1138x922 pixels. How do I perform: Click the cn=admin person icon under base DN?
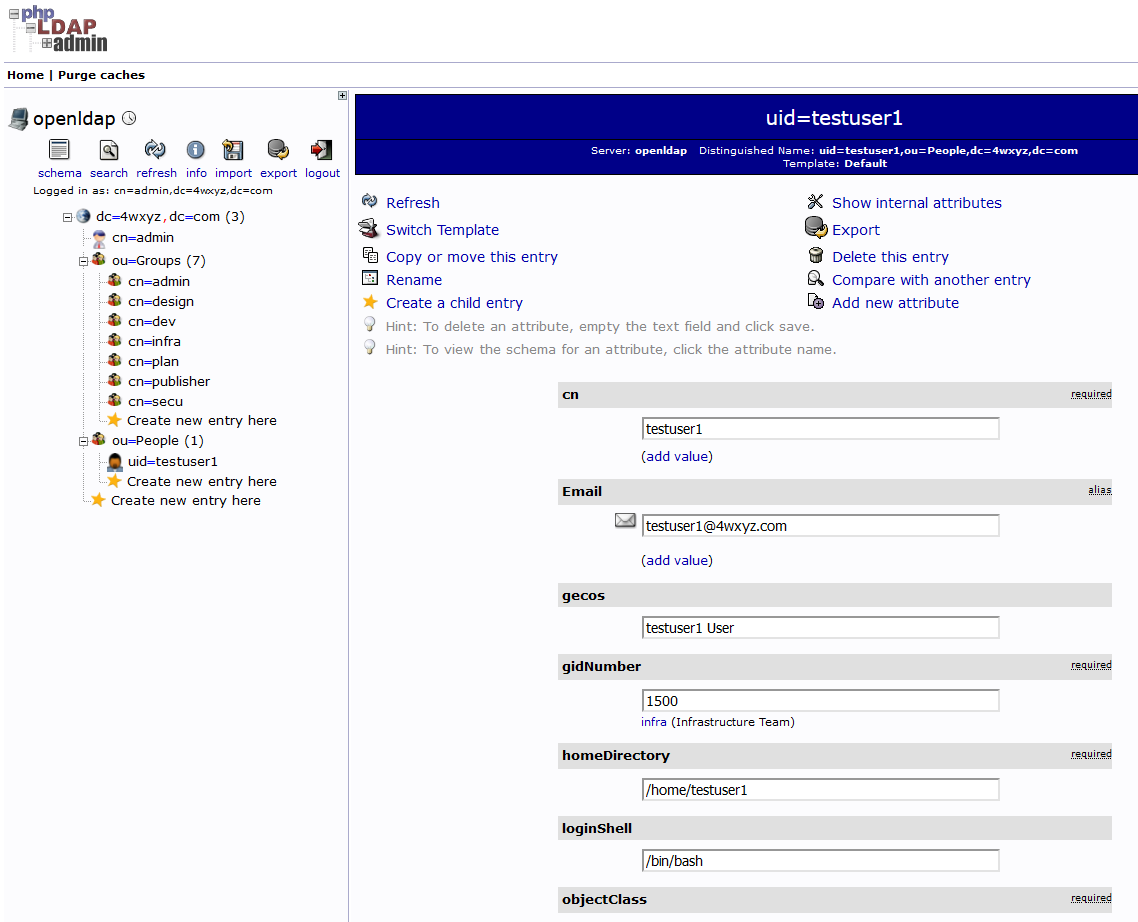pyautogui.click(x=99, y=238)
